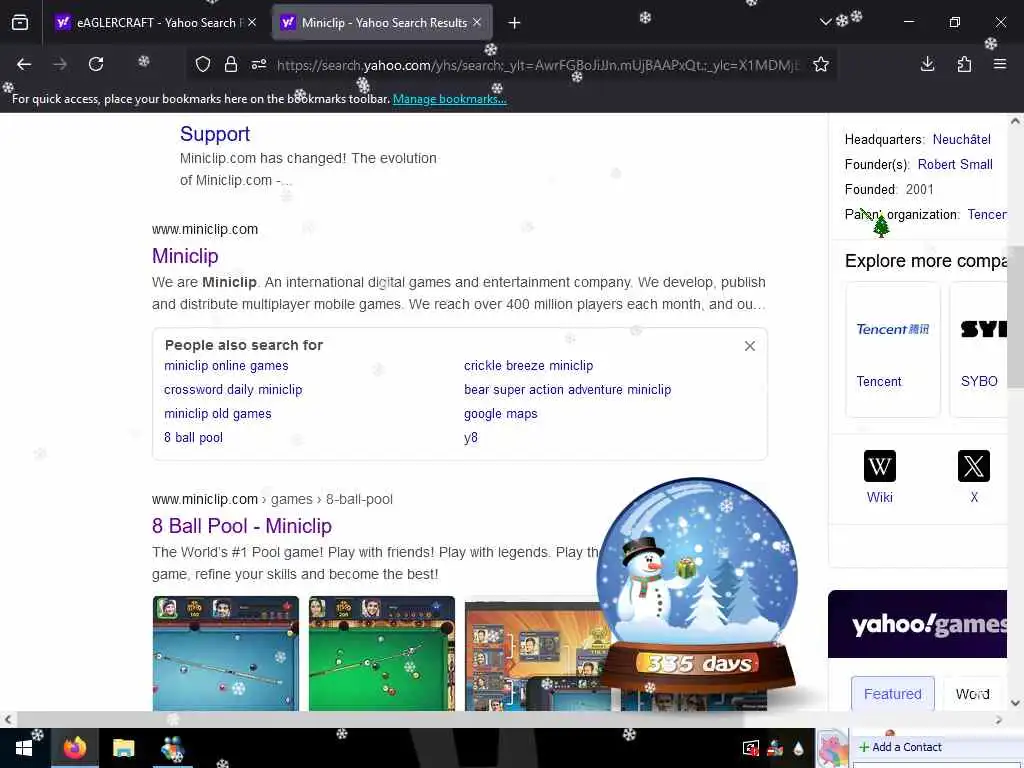Screen dimensions: 1024x768
Task: Select the Miniclip Yahoo Search Results tab
Action: point(382,23)
